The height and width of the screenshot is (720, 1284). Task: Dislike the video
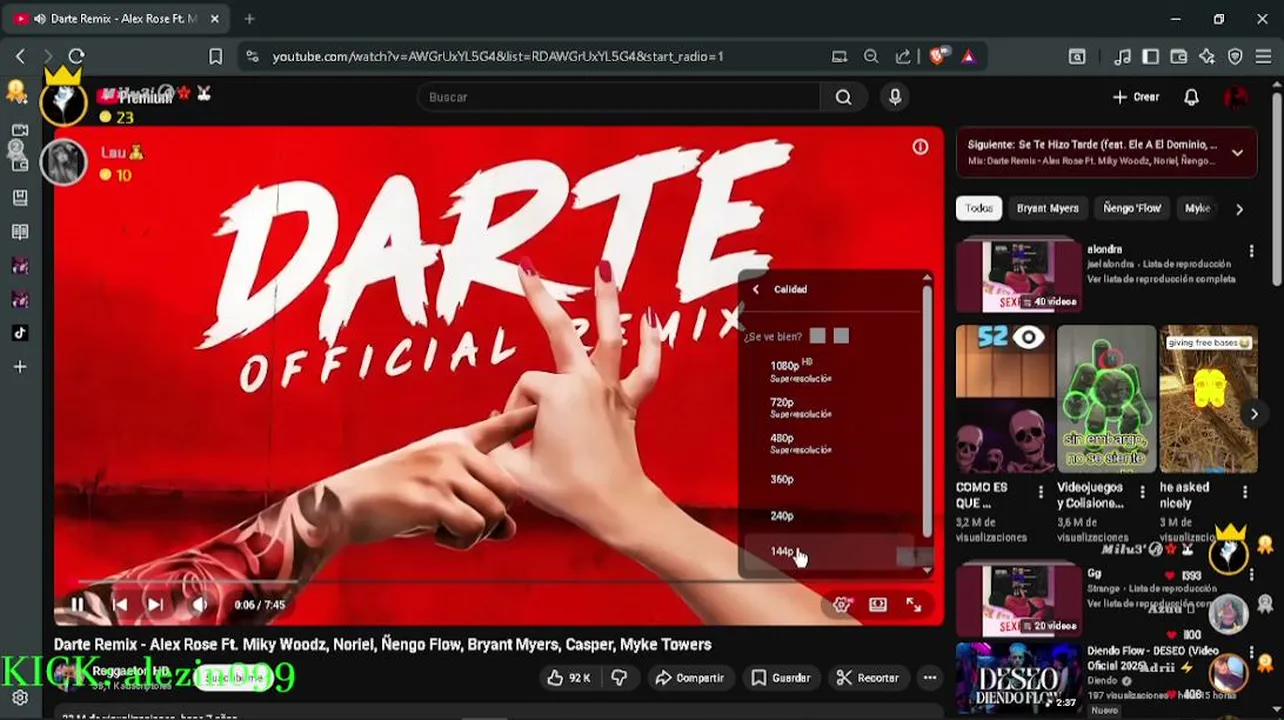[619, 678]
